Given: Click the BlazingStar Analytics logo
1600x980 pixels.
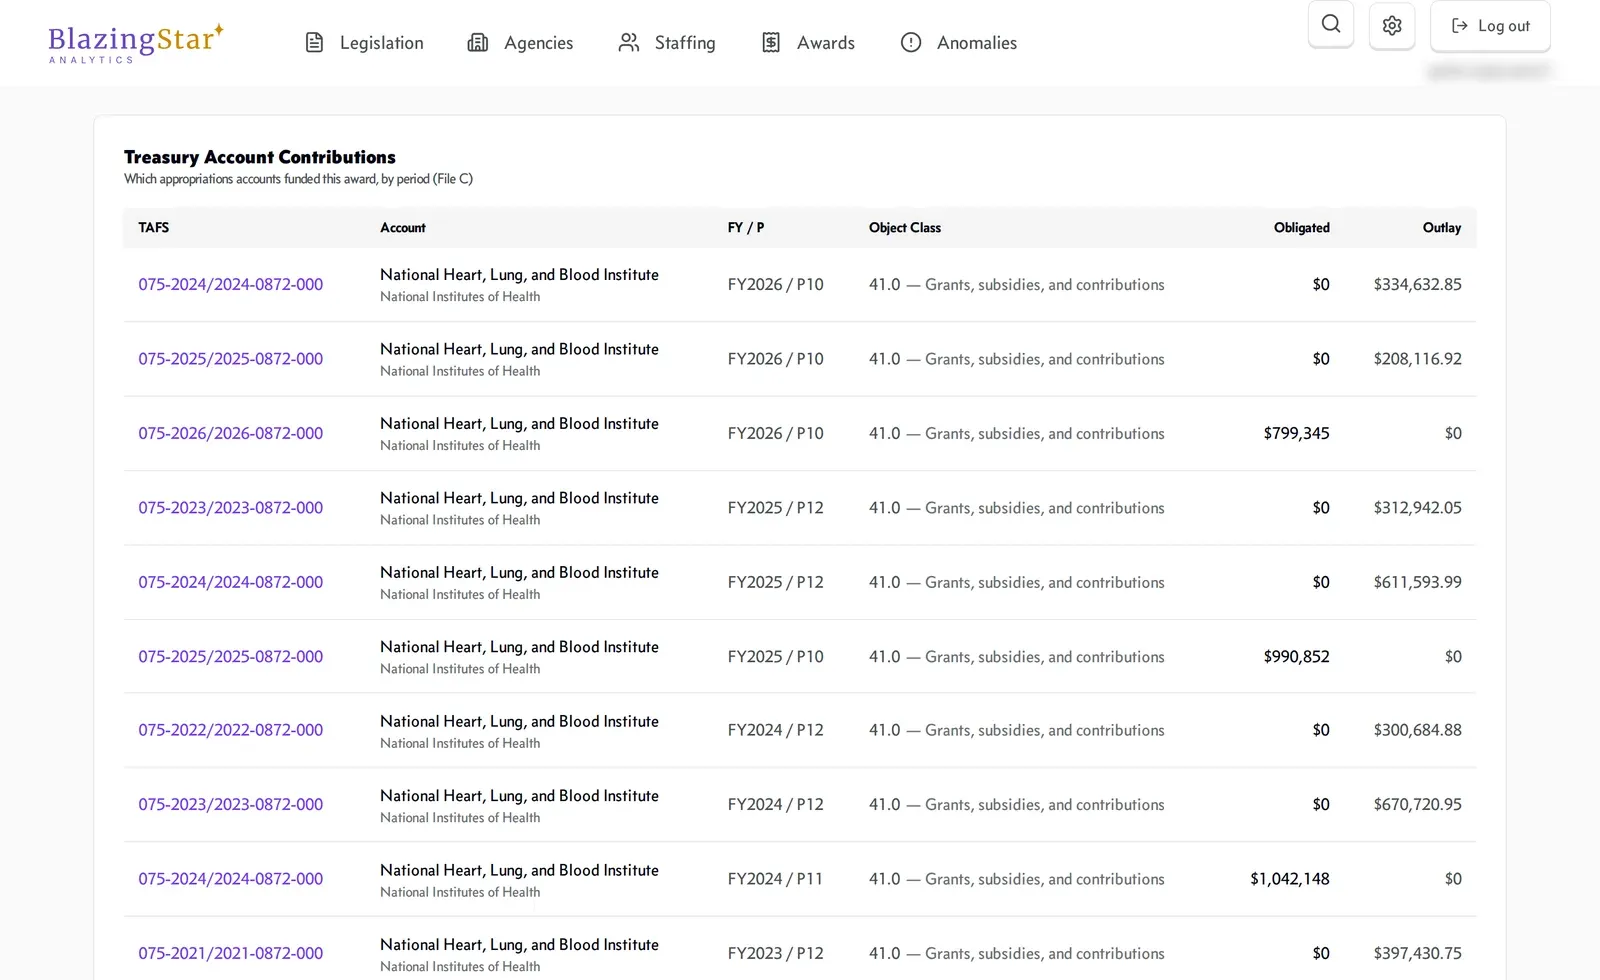Looking at the screenshot, I should coord(136,43).
